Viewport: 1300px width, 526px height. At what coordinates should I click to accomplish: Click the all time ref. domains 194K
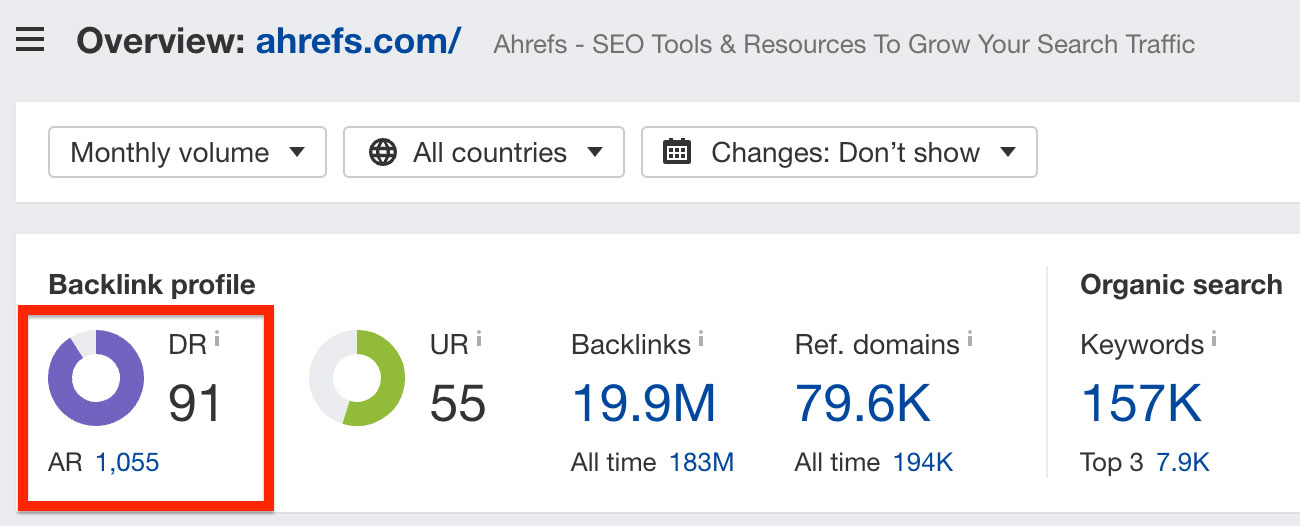pyautogui.click(x=923, y=463)
